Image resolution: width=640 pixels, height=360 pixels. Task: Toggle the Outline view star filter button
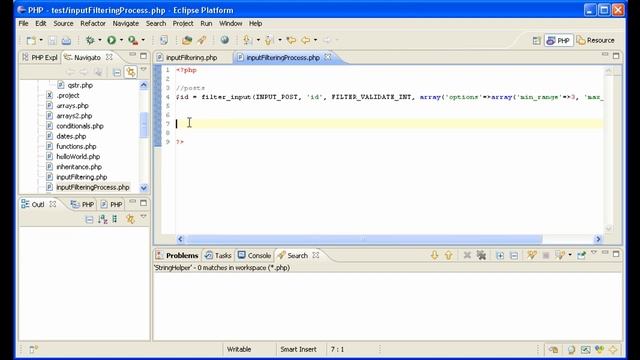point(130,219)
